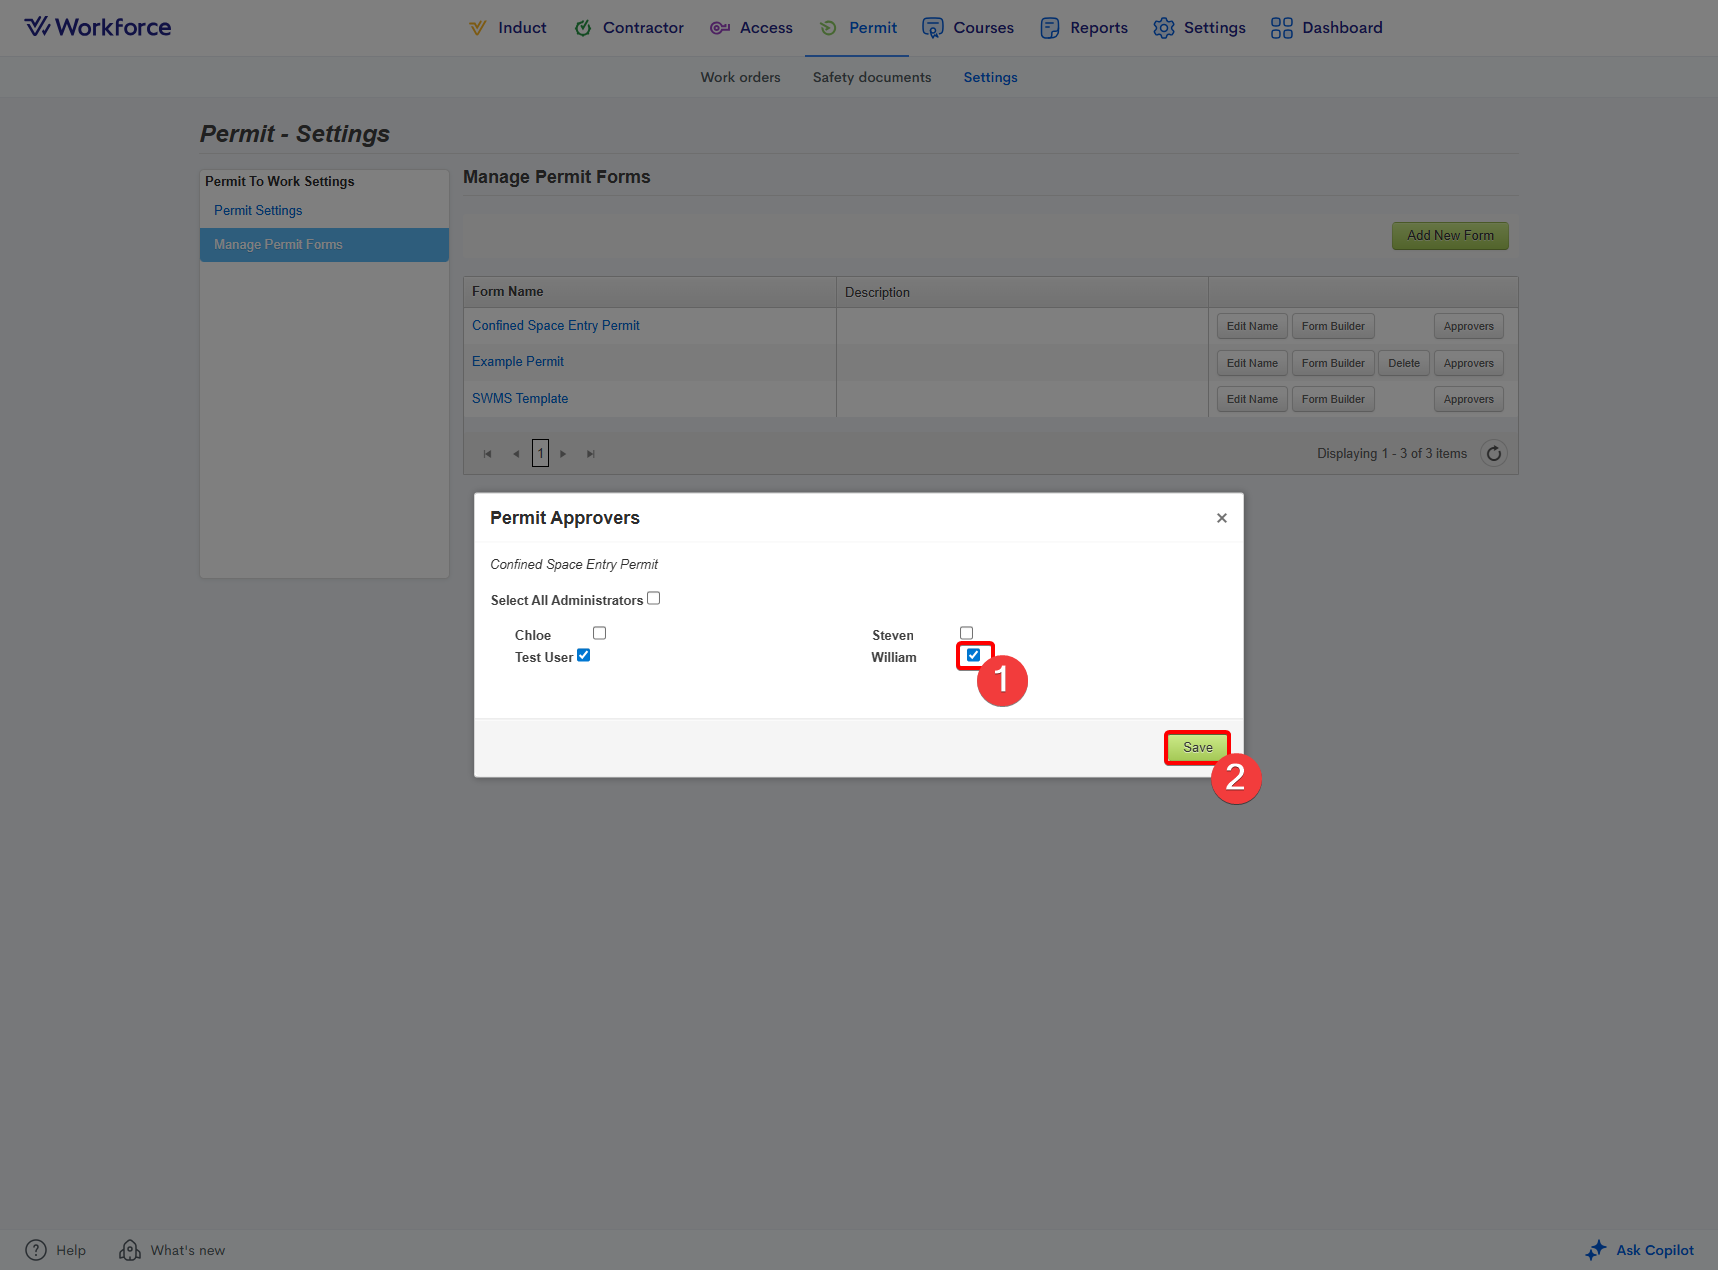The height and width of the screenshot is (1270, 1718).
Task: Tick the Steven approver checkbox
Action: (x=966, y=633)
